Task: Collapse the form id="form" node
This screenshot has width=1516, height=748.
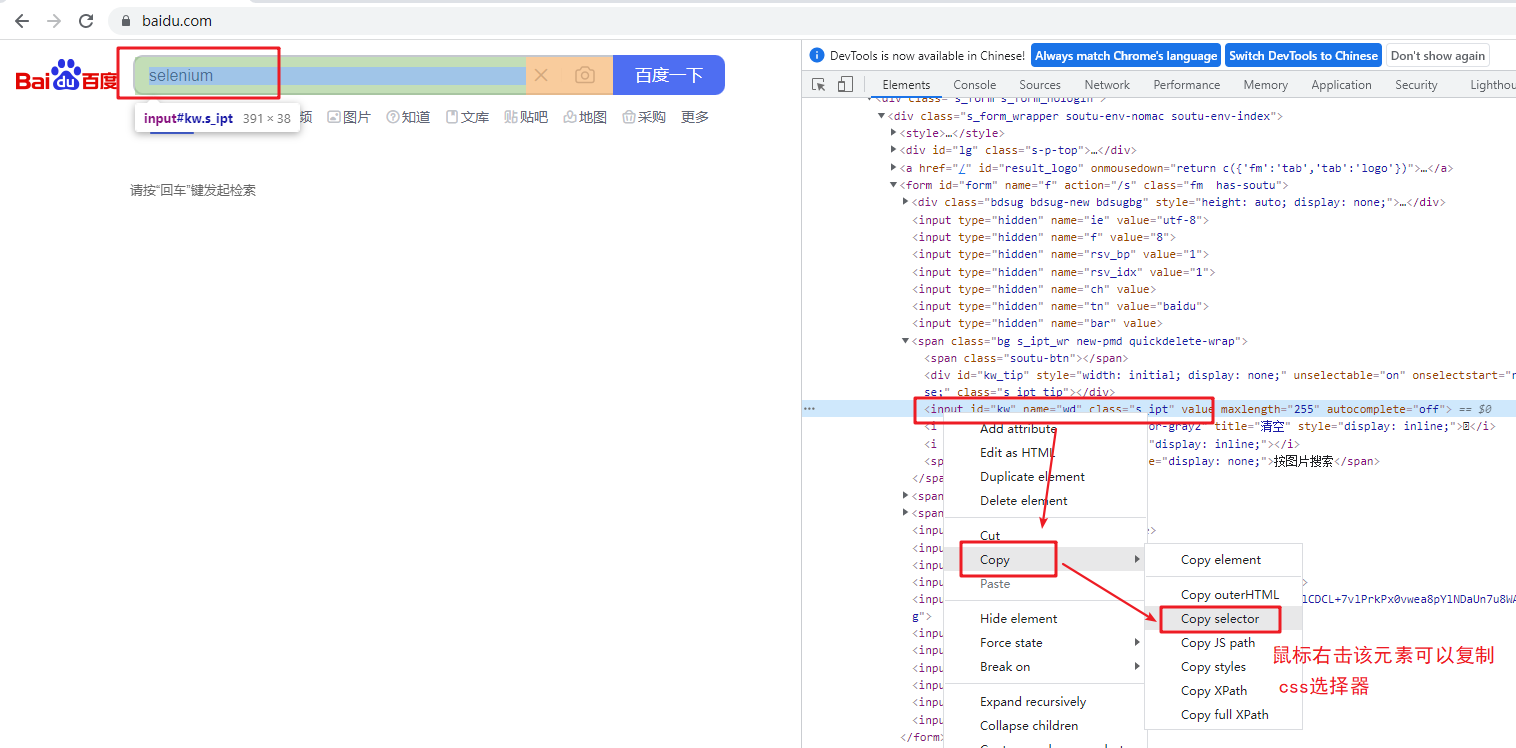Action: coord(894,185)
